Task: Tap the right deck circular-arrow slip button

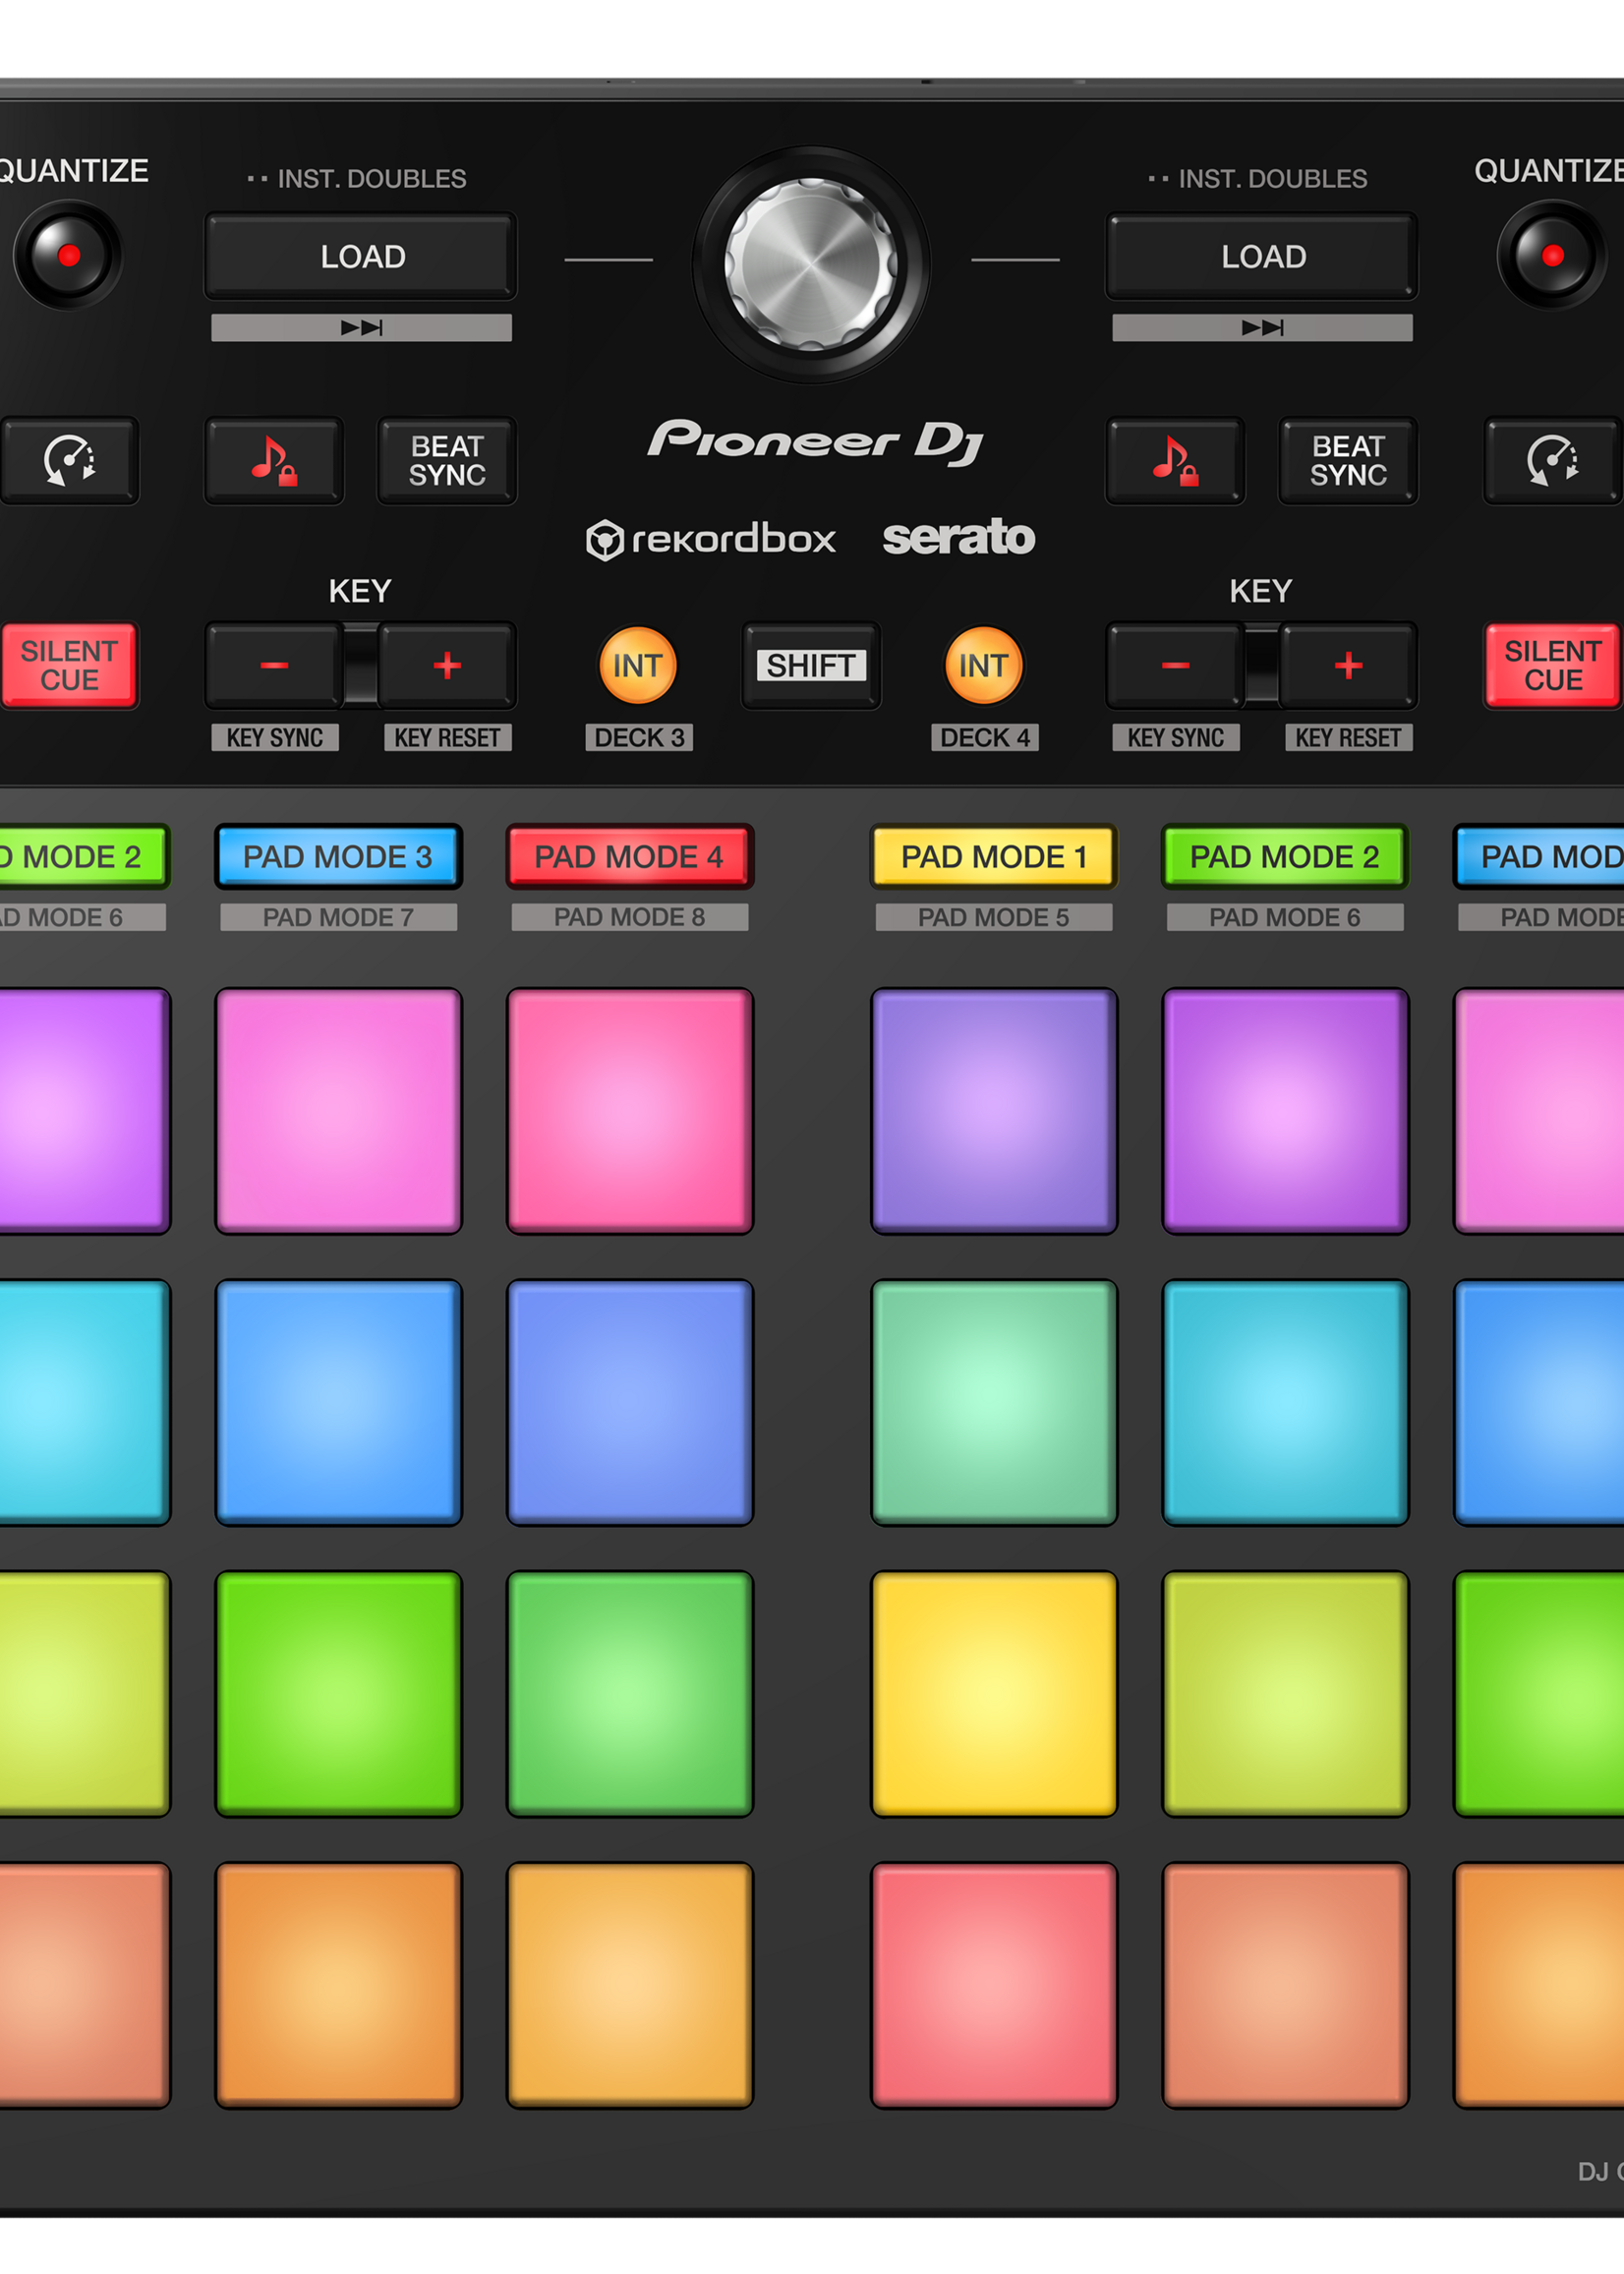Action: [1553, 460]
